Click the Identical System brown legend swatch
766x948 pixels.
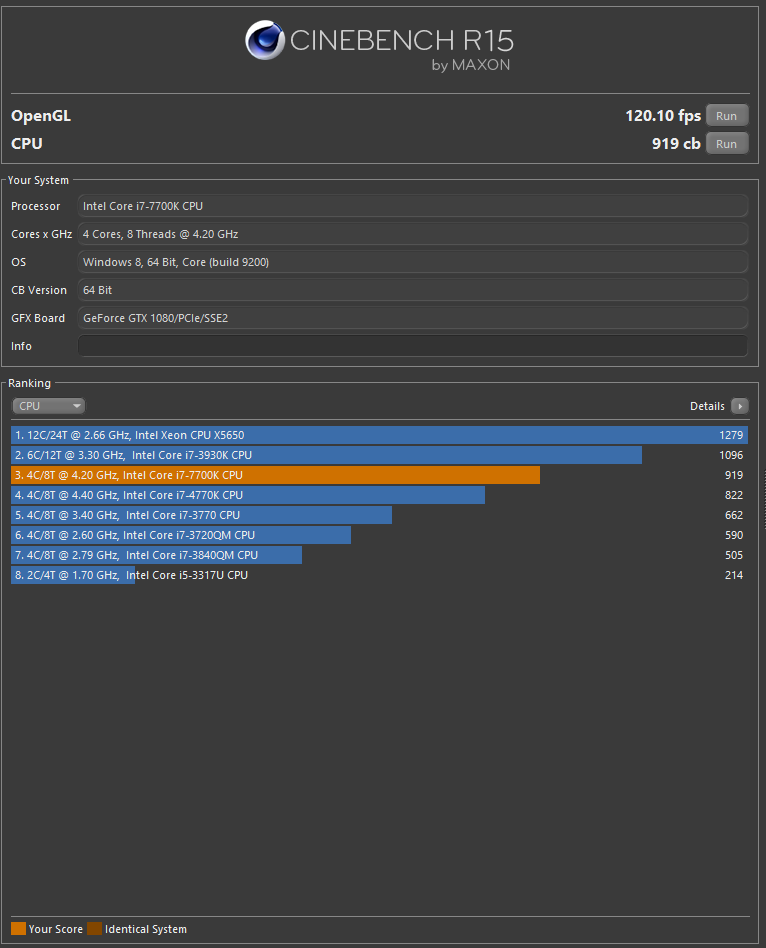pyautogui.click(x=94, y=928)
